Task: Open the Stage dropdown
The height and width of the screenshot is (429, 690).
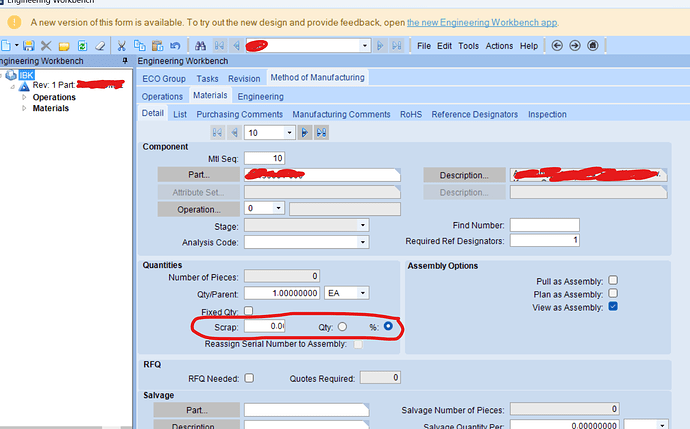Action: [363, 225]
